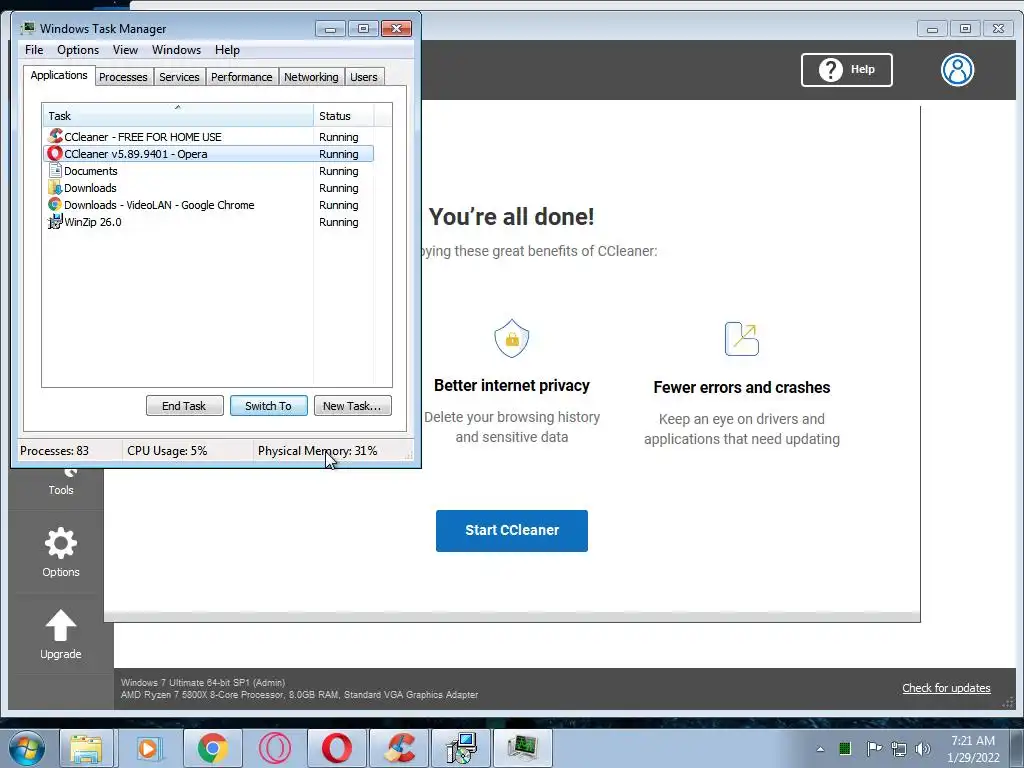Click the green Task Manager tray icon
Viewport: 1024px width, 768px height.
pyautogui.click(x=844, y=748)
